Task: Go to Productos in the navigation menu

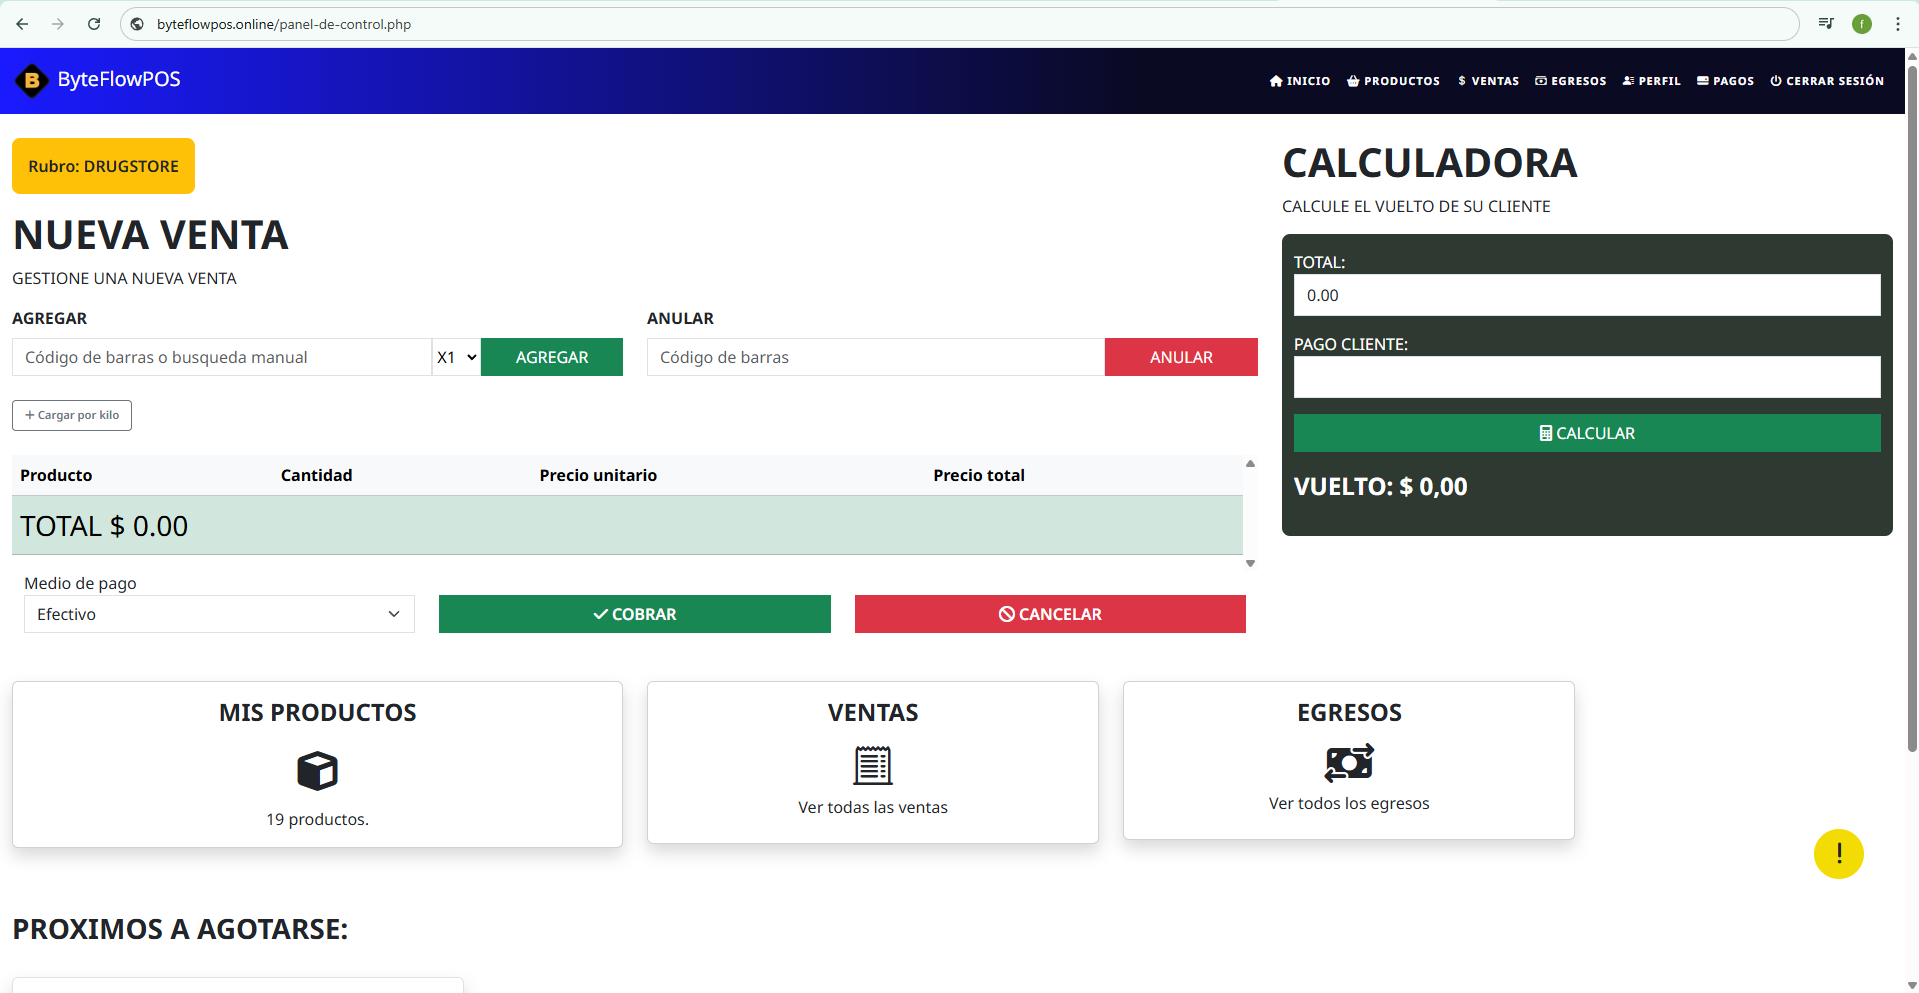Action: click(1393, 81)
